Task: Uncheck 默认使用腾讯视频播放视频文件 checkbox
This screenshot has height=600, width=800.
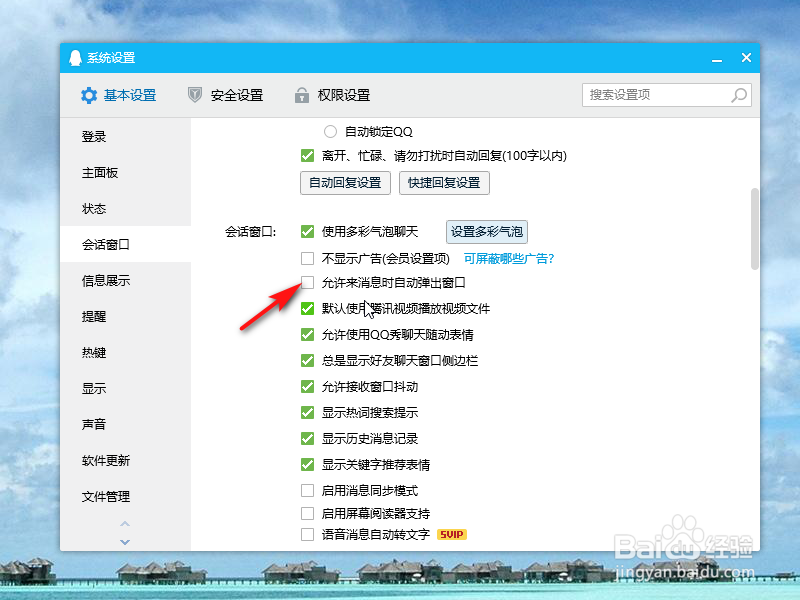Action: pos(307,308)
